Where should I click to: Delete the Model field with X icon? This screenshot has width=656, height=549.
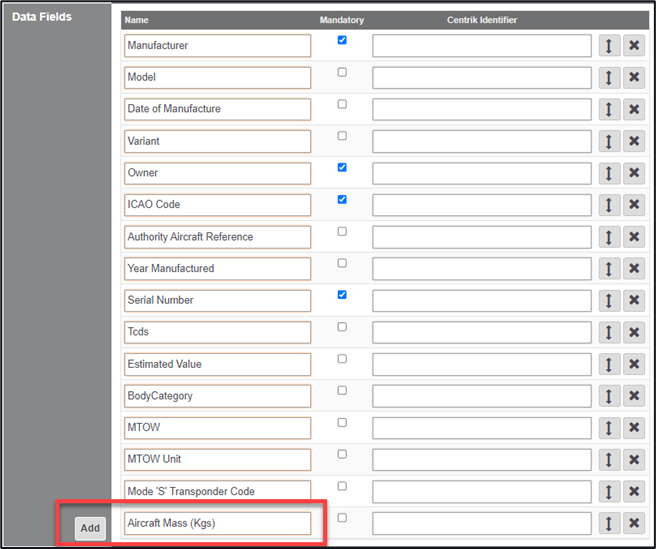pyautogui.click(x=634, y=78)
